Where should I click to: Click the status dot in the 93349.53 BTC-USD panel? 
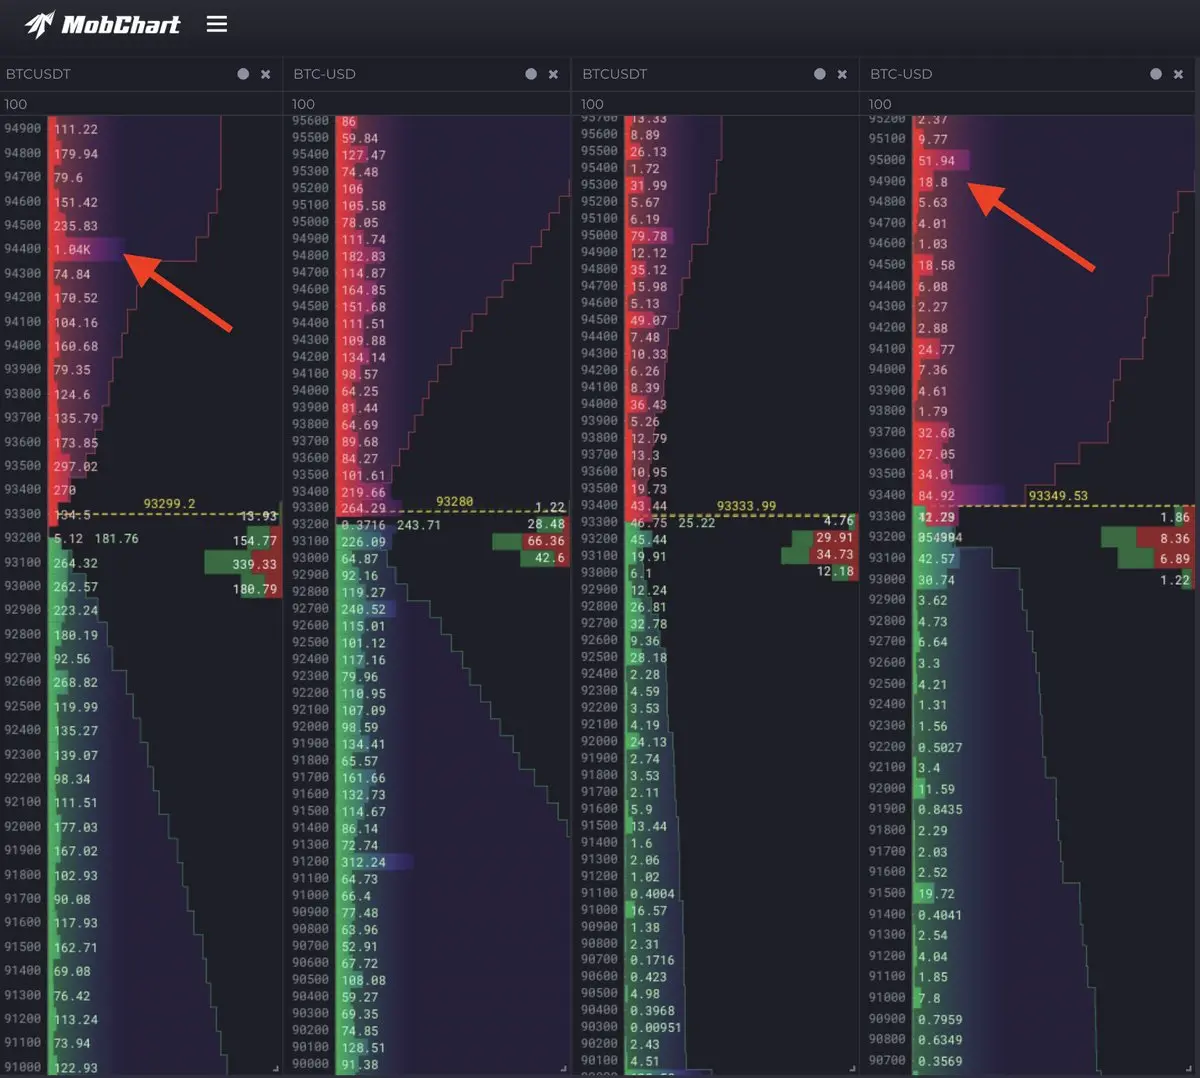coord(1156,74)
